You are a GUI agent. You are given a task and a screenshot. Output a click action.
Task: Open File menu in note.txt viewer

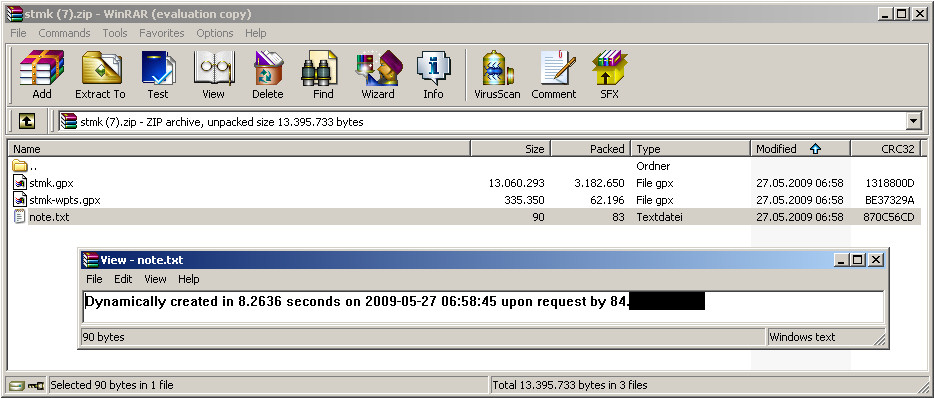click(x=94, y=279)
